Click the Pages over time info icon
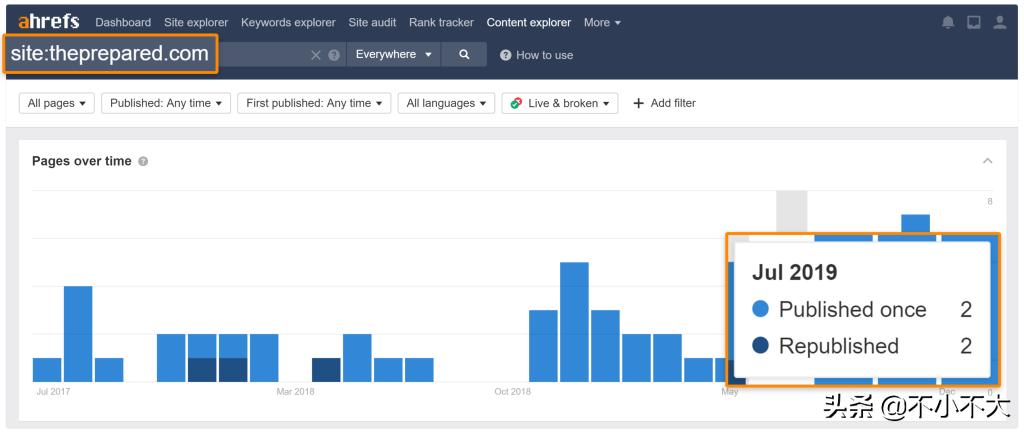Screen dimensions: 1024x433 [143, 161]
